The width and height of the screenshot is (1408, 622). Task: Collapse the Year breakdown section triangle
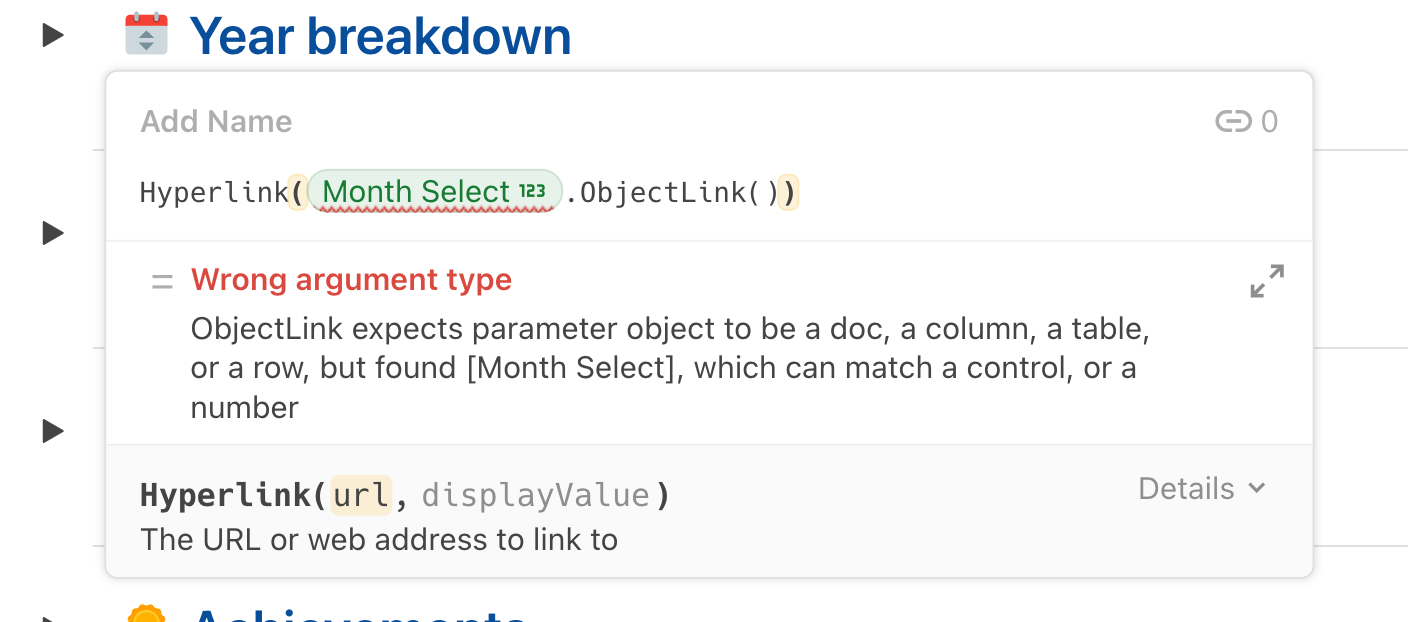coord(52,36)
